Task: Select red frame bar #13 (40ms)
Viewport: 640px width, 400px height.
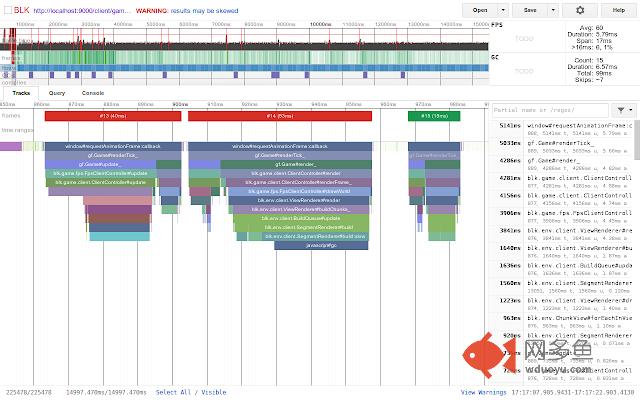Action: [113, 116]
